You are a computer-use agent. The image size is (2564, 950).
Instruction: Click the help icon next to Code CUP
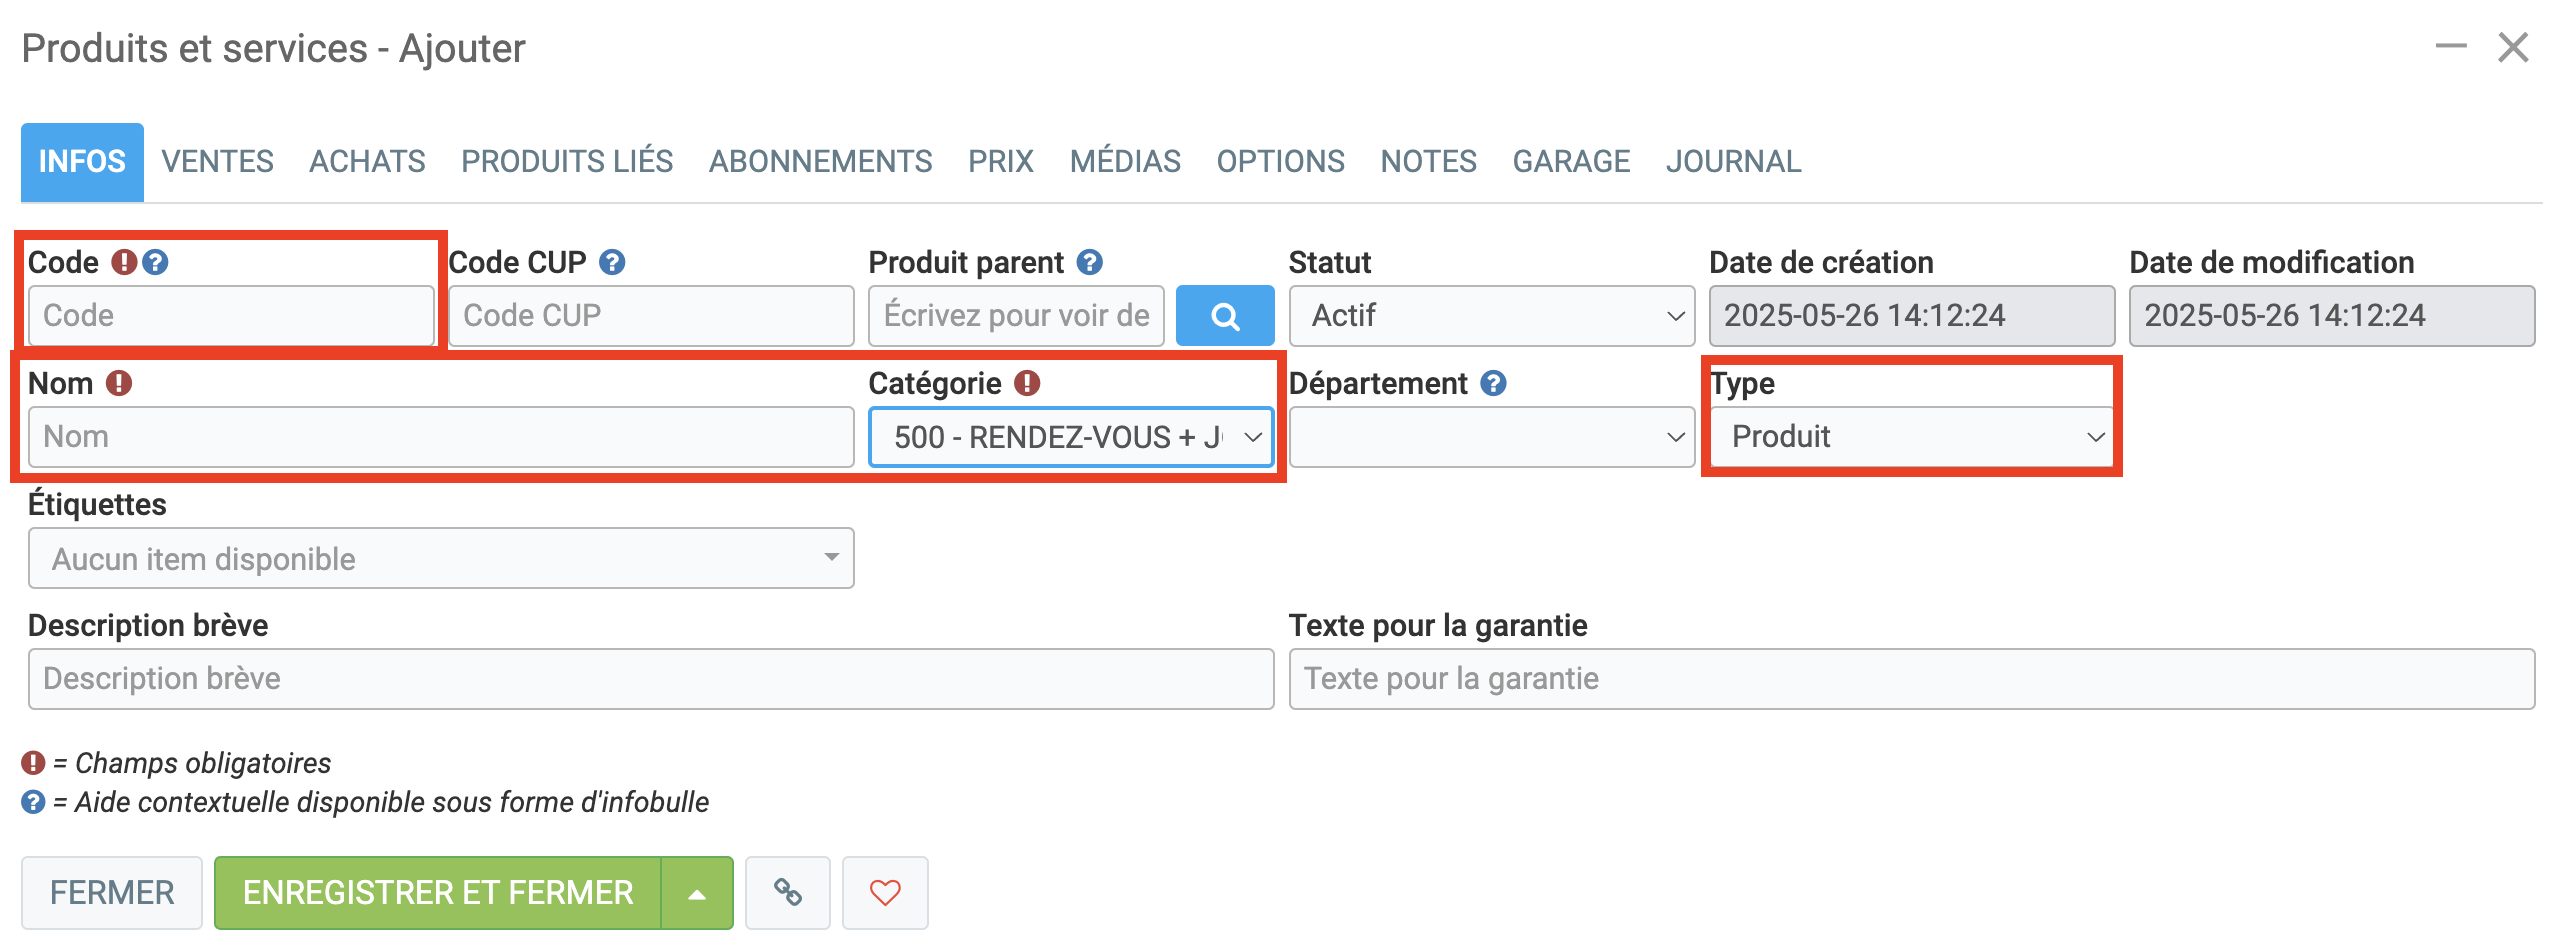(612, 262)
